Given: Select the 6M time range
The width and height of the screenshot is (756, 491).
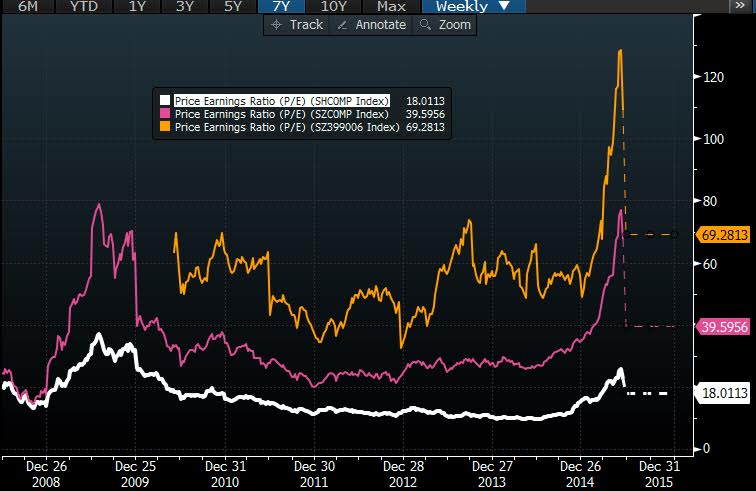Looking at the screenshot, I should pyautogui.click(x=21, y=6).
